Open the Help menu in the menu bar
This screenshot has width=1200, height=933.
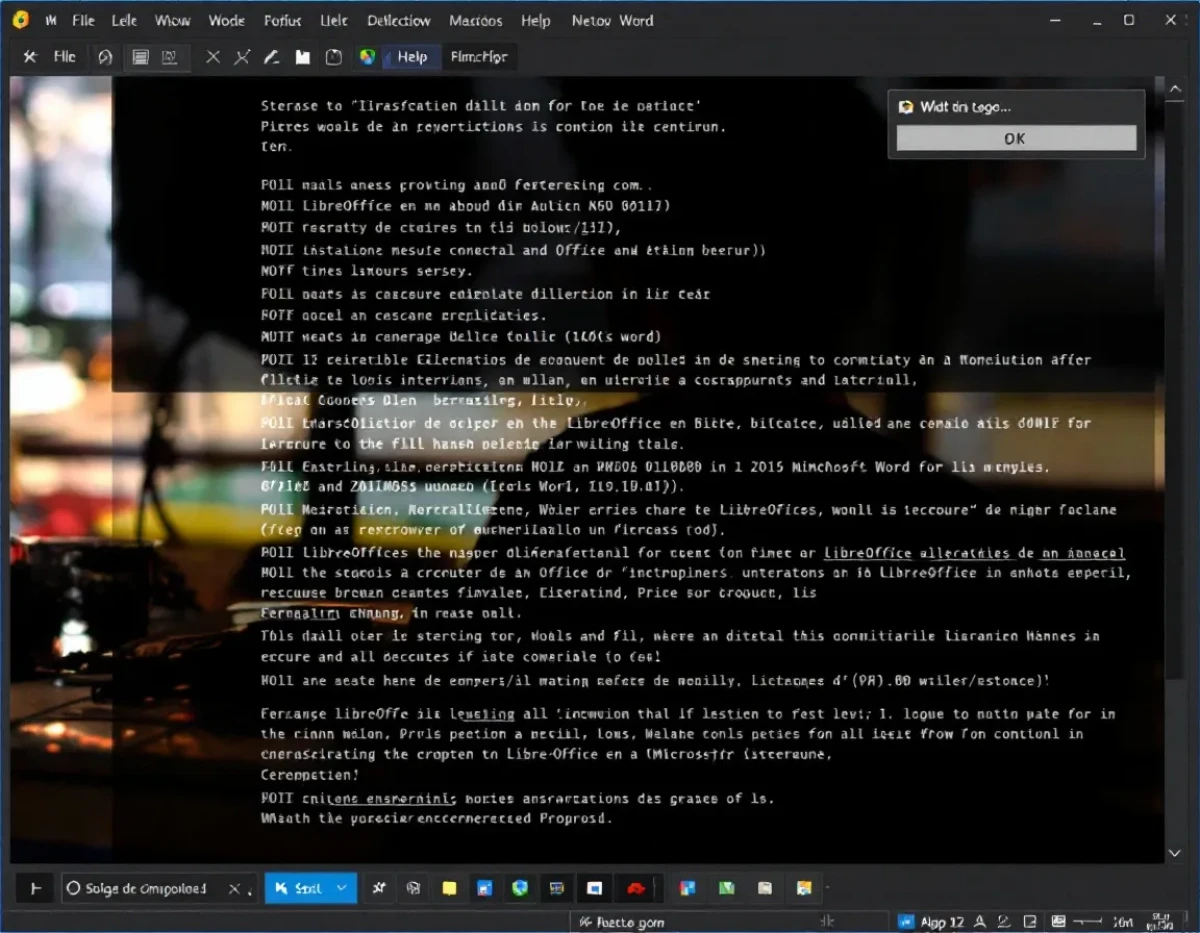point(536,20)
